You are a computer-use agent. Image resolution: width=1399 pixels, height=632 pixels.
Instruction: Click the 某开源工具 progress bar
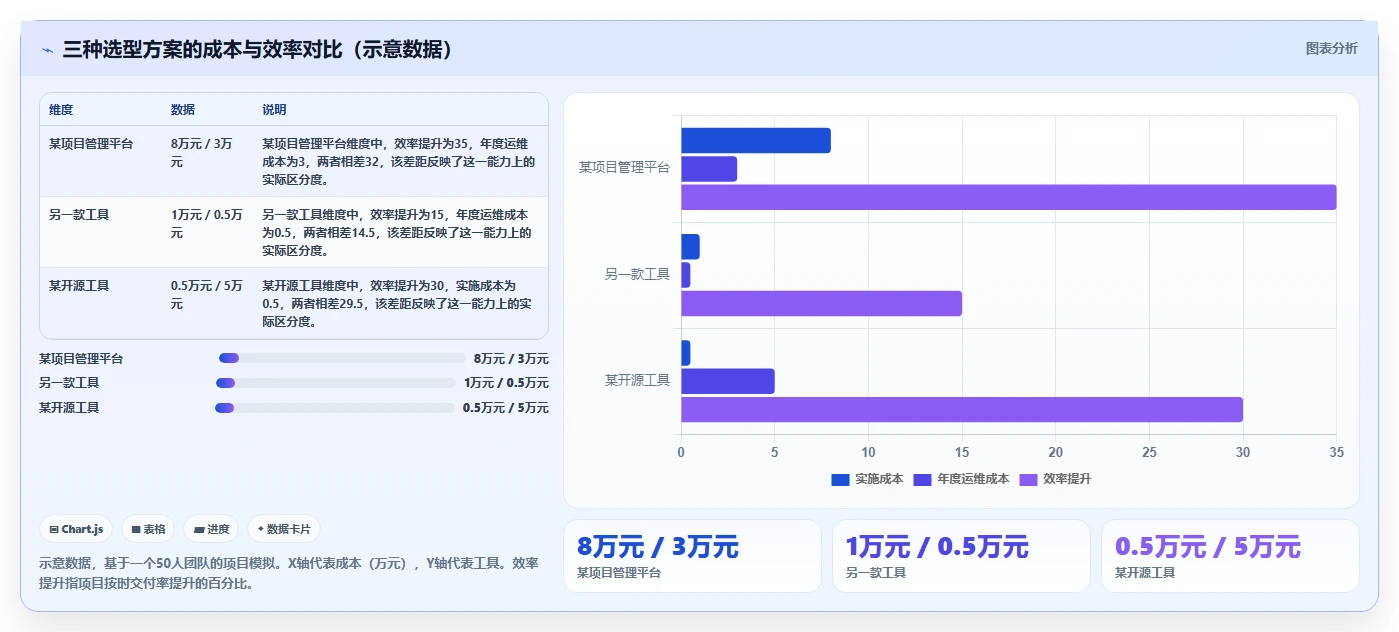coord(335,407)
